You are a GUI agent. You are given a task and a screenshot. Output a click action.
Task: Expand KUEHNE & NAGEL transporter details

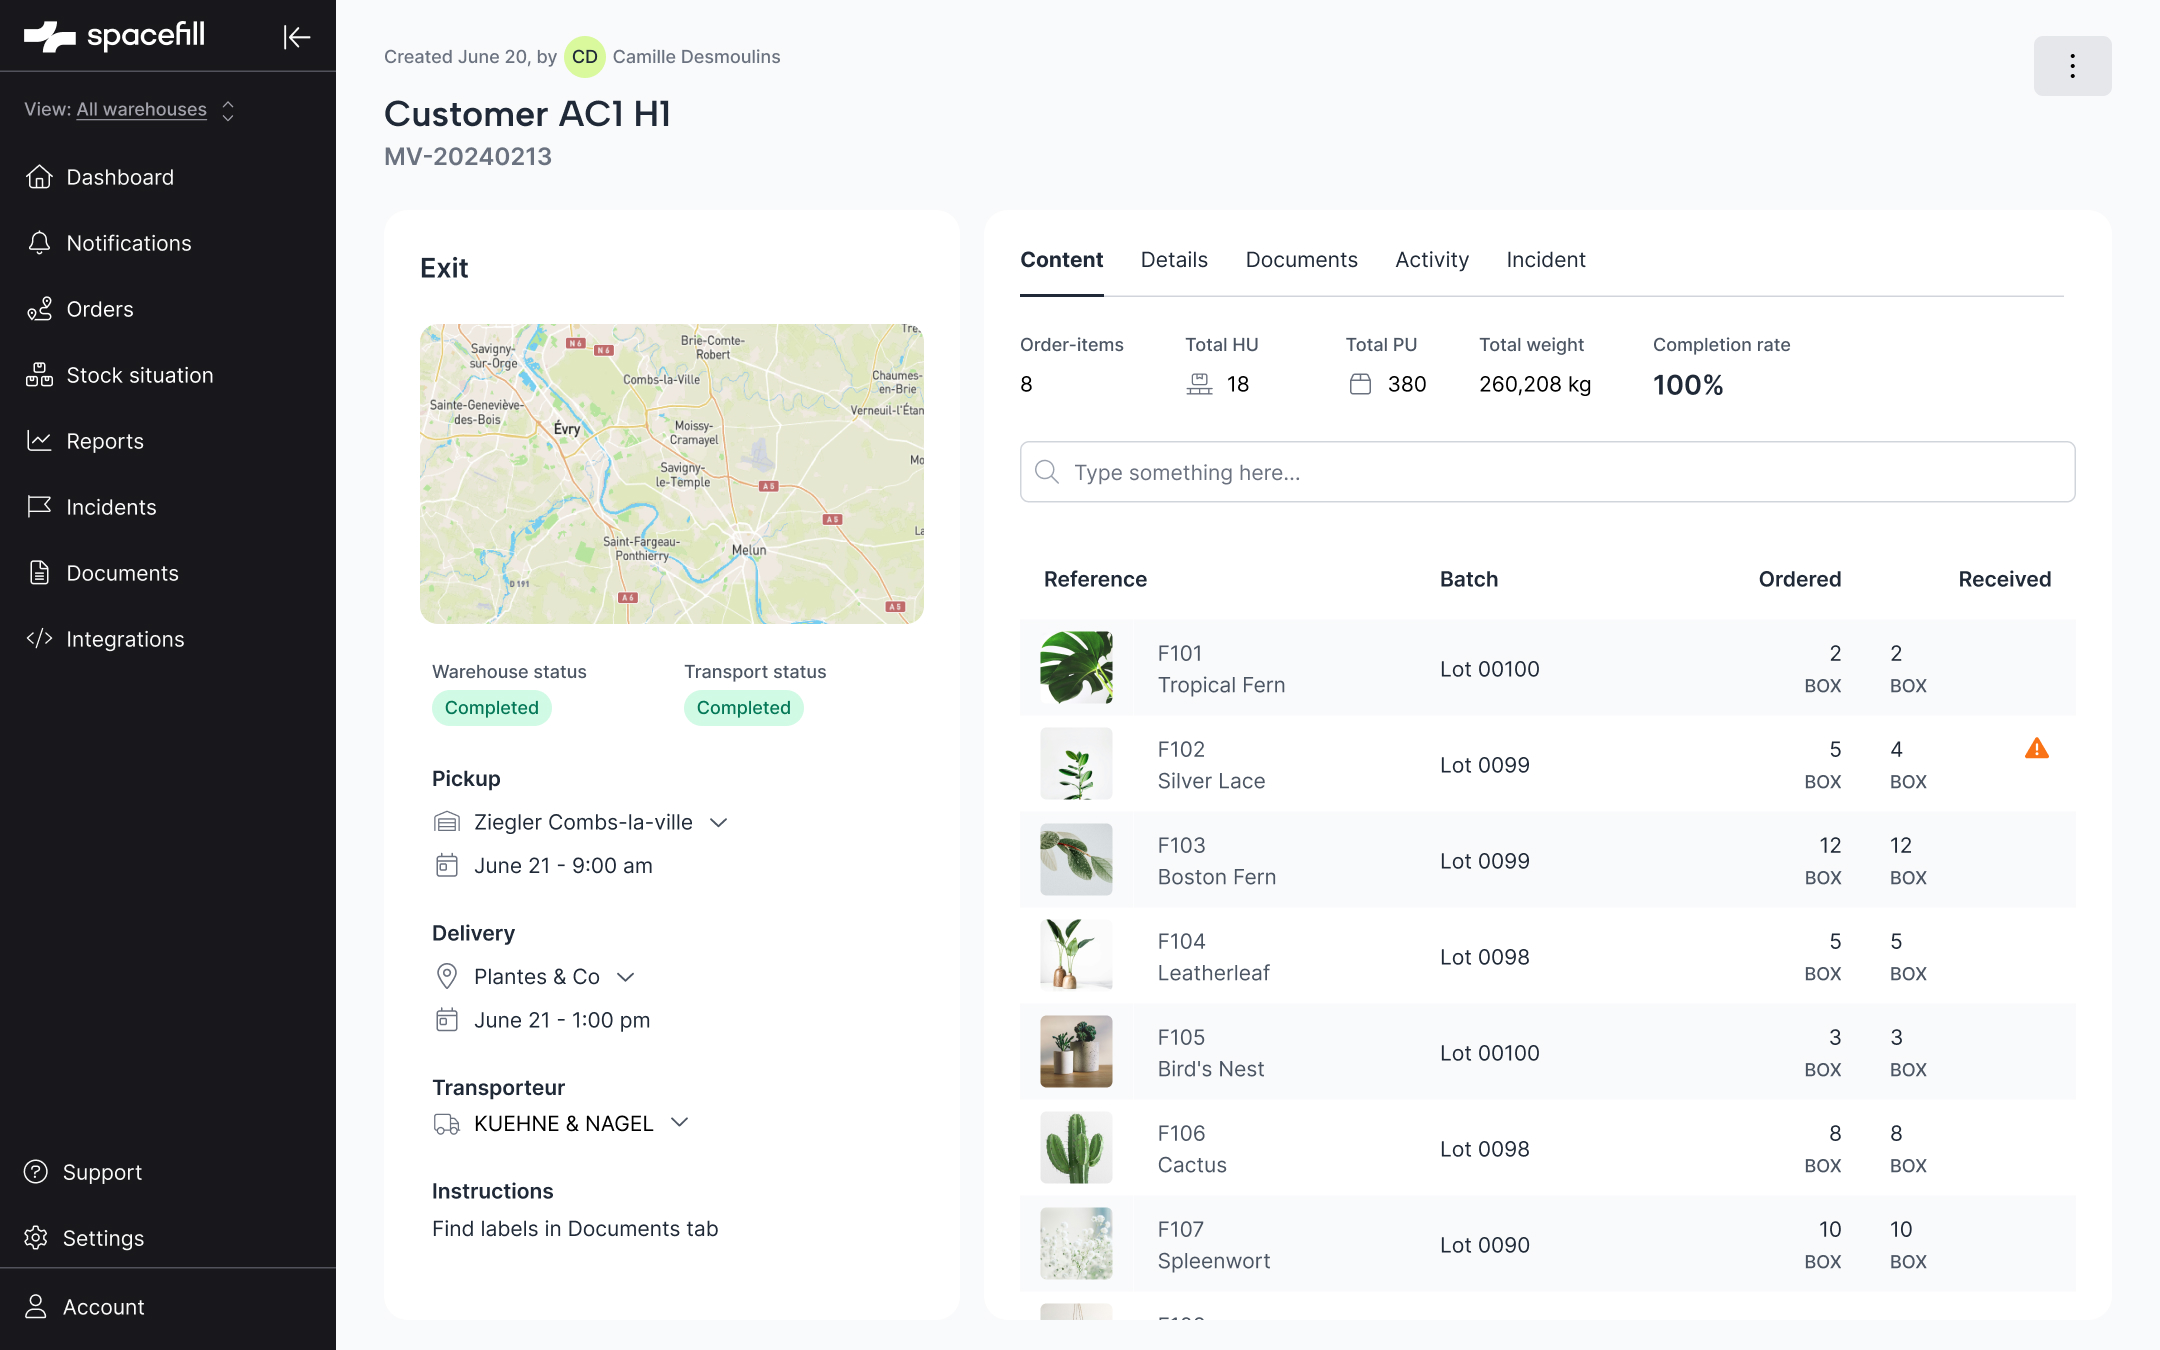680,1123
